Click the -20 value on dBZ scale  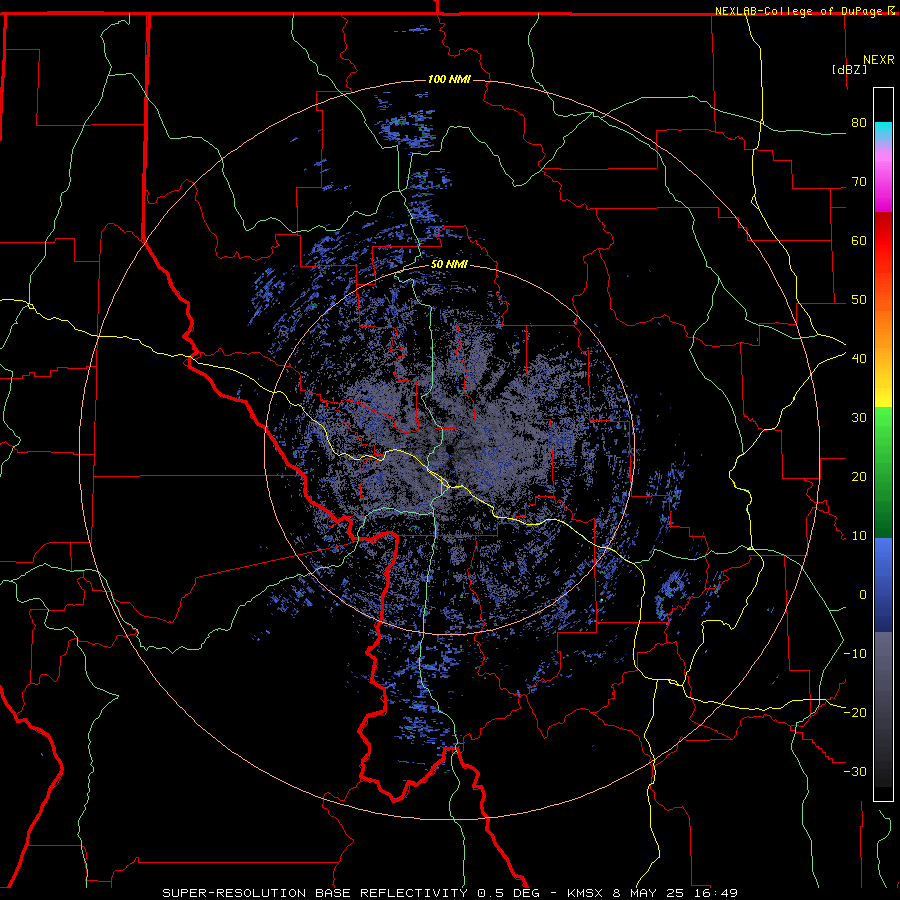click(855, 713)
